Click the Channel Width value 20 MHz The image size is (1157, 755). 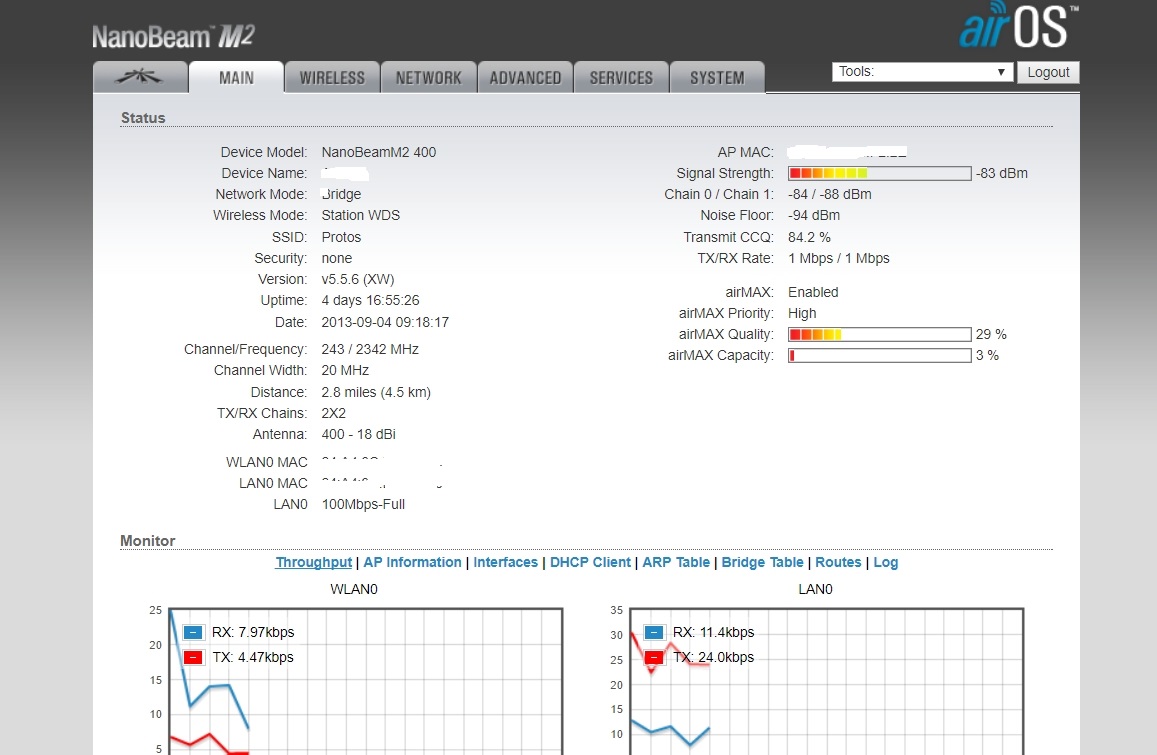[x=345, y=370]
